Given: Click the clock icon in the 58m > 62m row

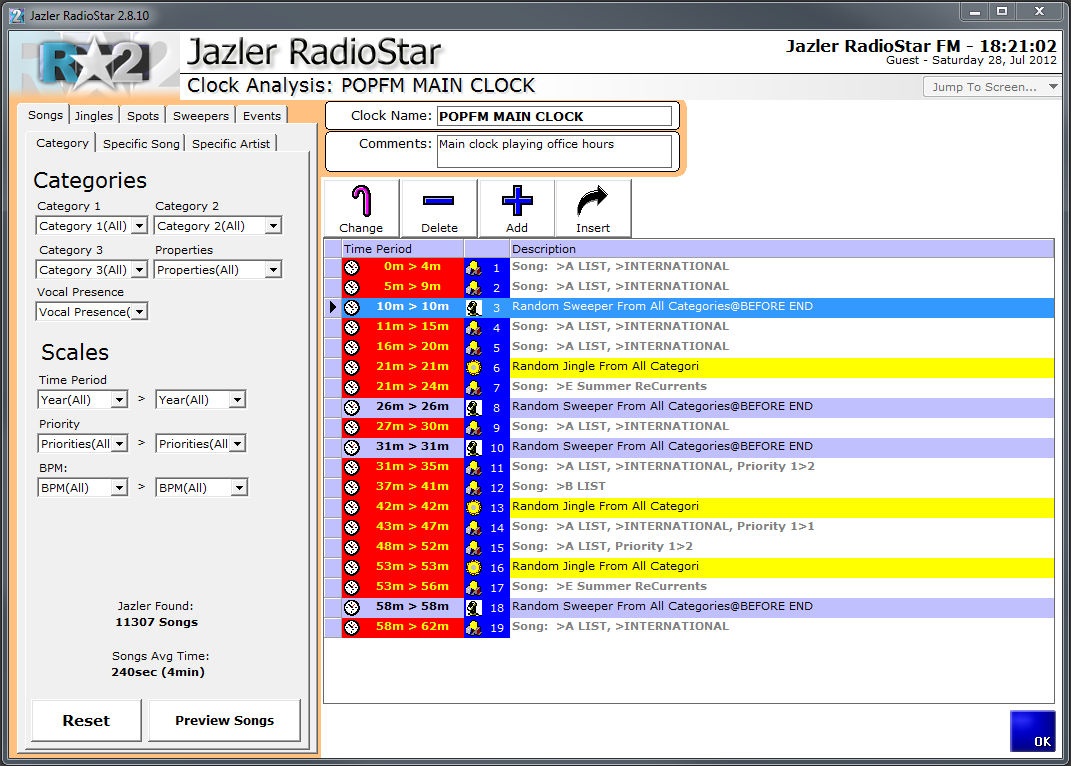Looking at the screenshot, I should pos(352,627).
